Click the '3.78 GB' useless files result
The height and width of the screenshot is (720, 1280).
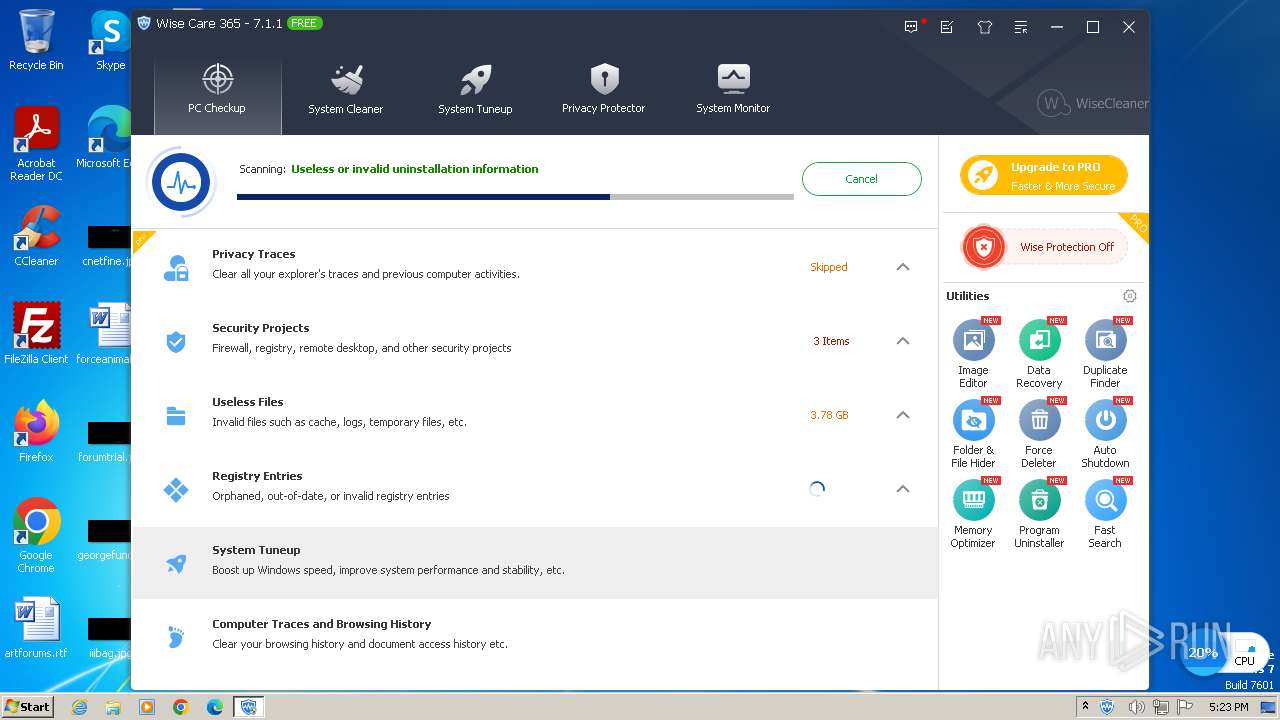829,415
